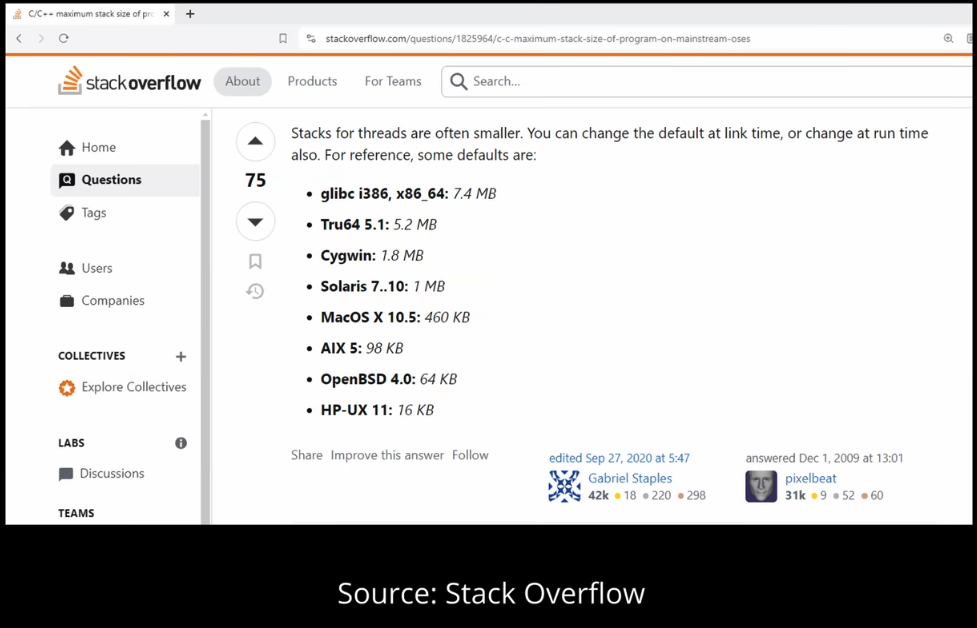Image resolution: width=977 pixels, height=628 pixels.
Task: Click the Labs info icon
Action: point(180,443)
